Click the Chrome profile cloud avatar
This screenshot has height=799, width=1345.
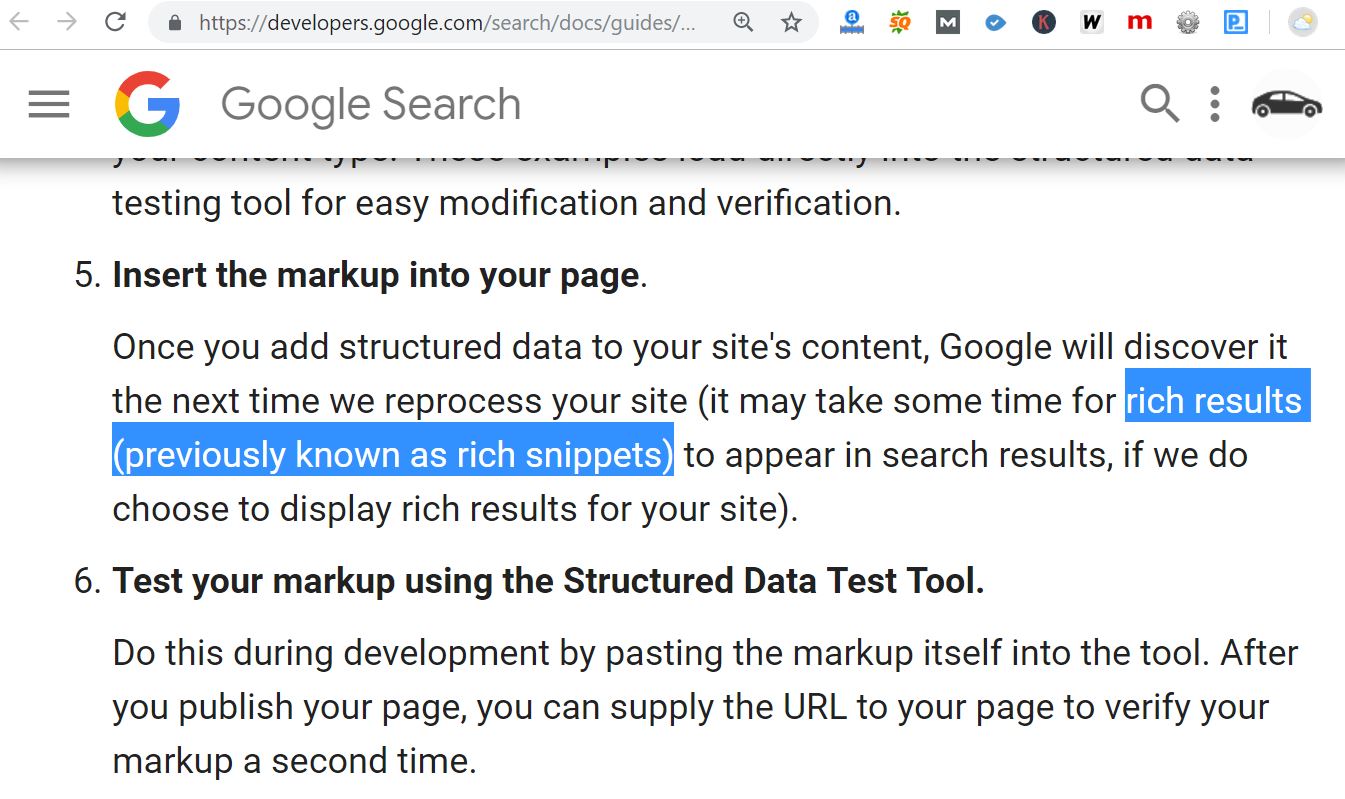point(1302,22)
